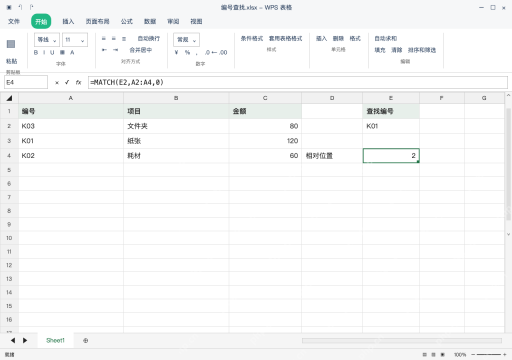Click Fill (填充) in editing group
The width and height of the screenshot is (512, 360).
[x=380, y=50]
